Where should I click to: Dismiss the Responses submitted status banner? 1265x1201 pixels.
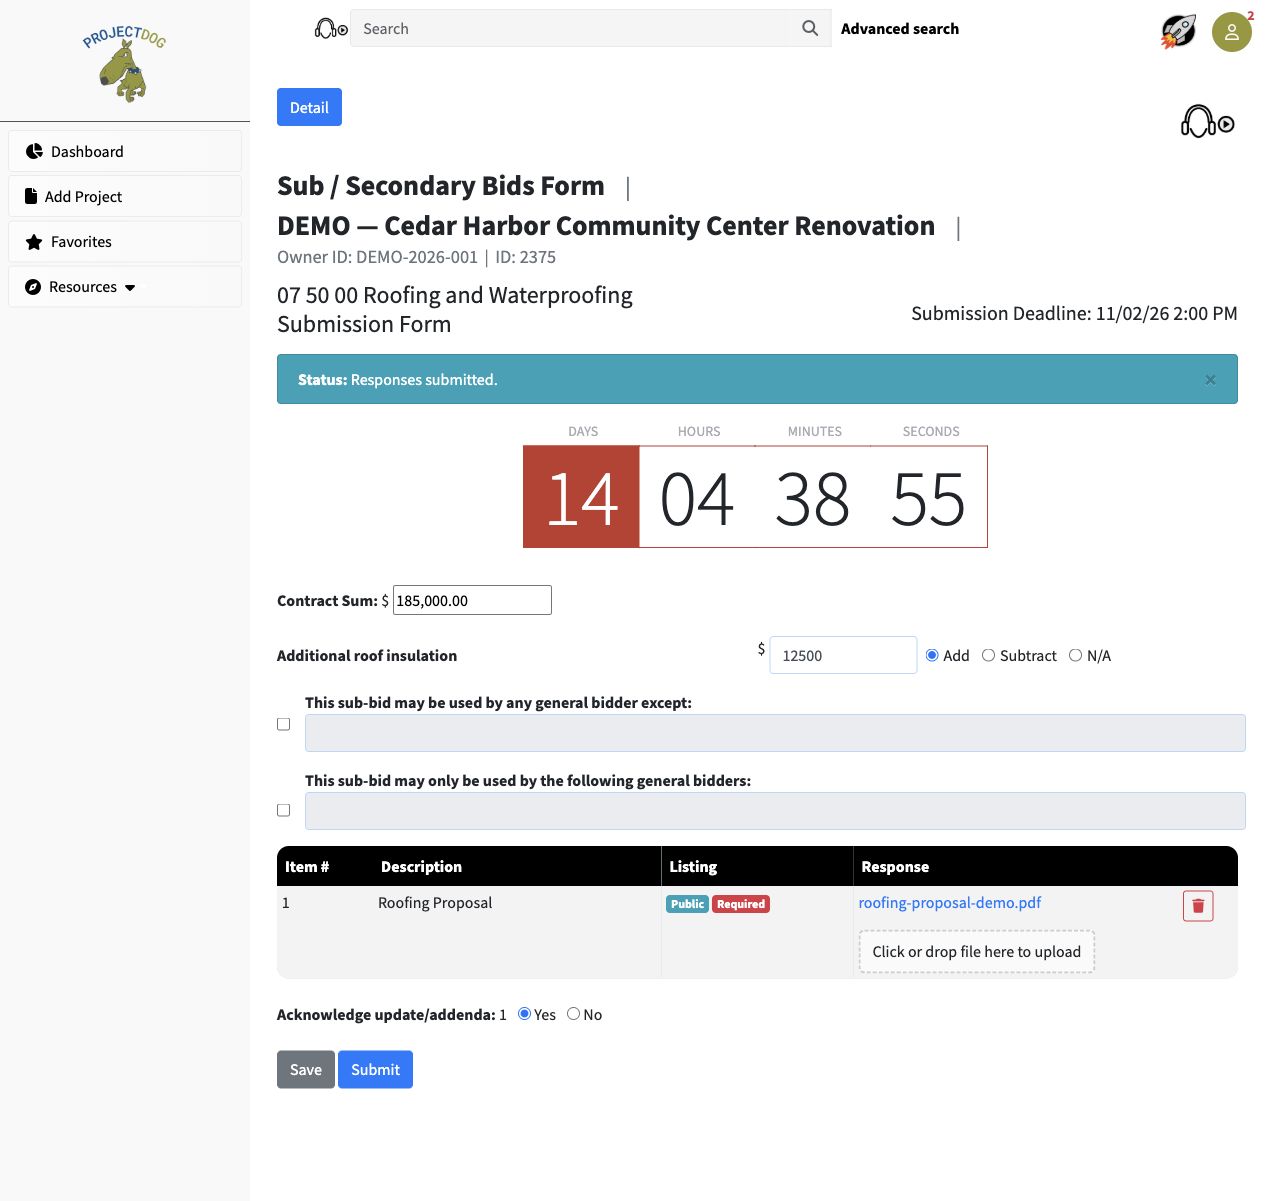point(1210,380)
